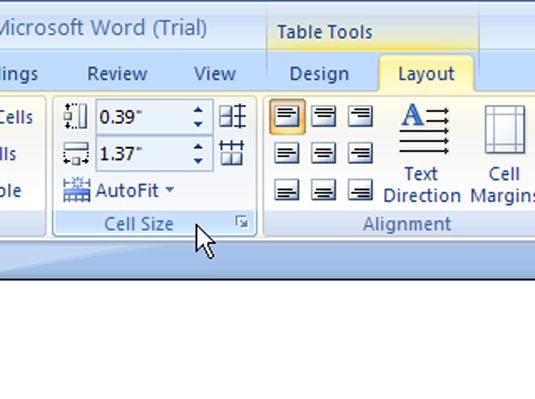The image size is (535, 399).
Task: Select Align Top Right alignment
Action: [x=360, y=116]
